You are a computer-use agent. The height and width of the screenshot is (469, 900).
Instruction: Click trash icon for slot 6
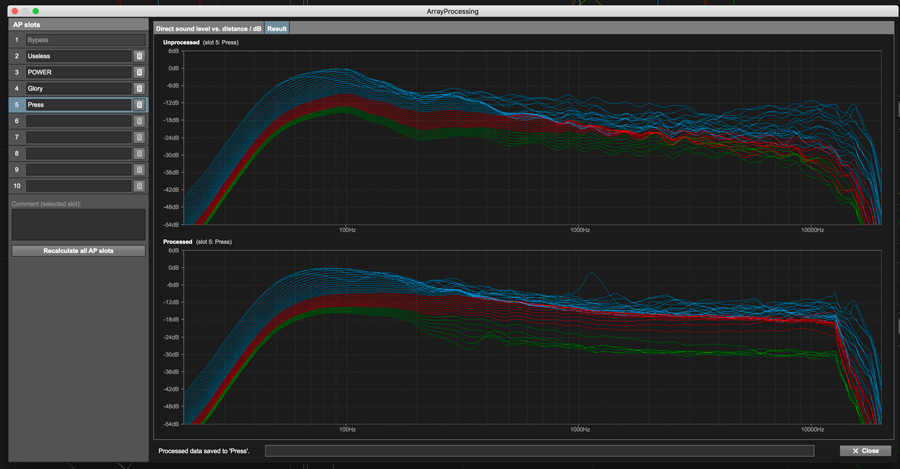pos(139,121)
